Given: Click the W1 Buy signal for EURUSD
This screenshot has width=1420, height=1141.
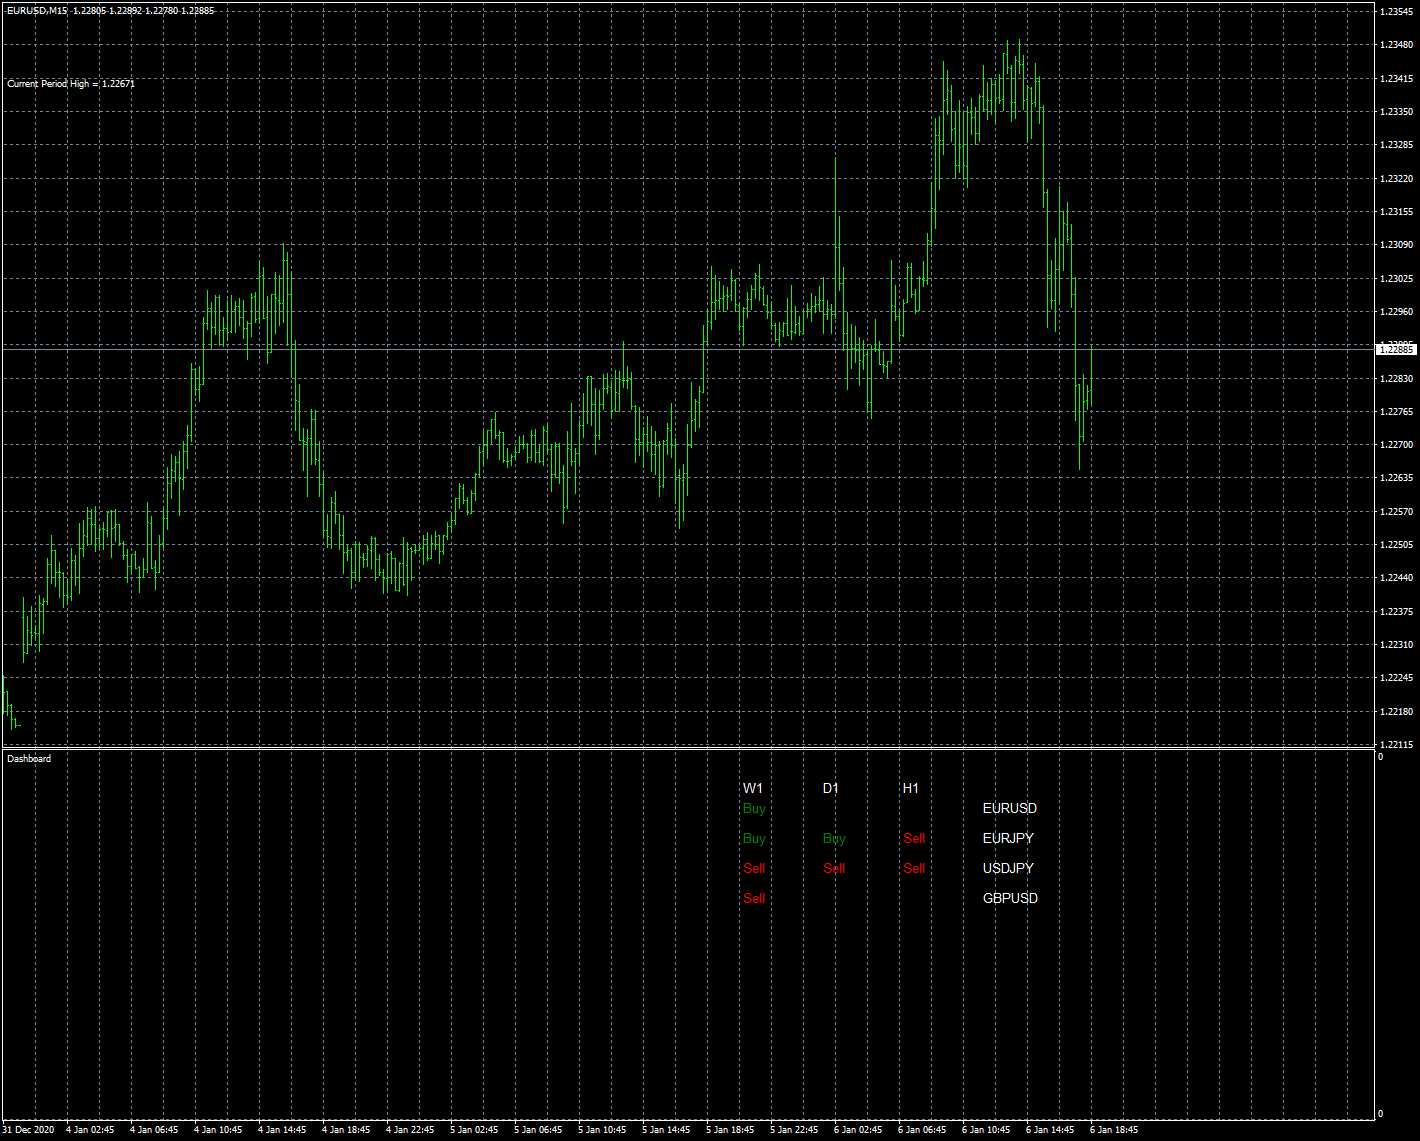Looking at the screenshot, I should [x=754, y=808].
